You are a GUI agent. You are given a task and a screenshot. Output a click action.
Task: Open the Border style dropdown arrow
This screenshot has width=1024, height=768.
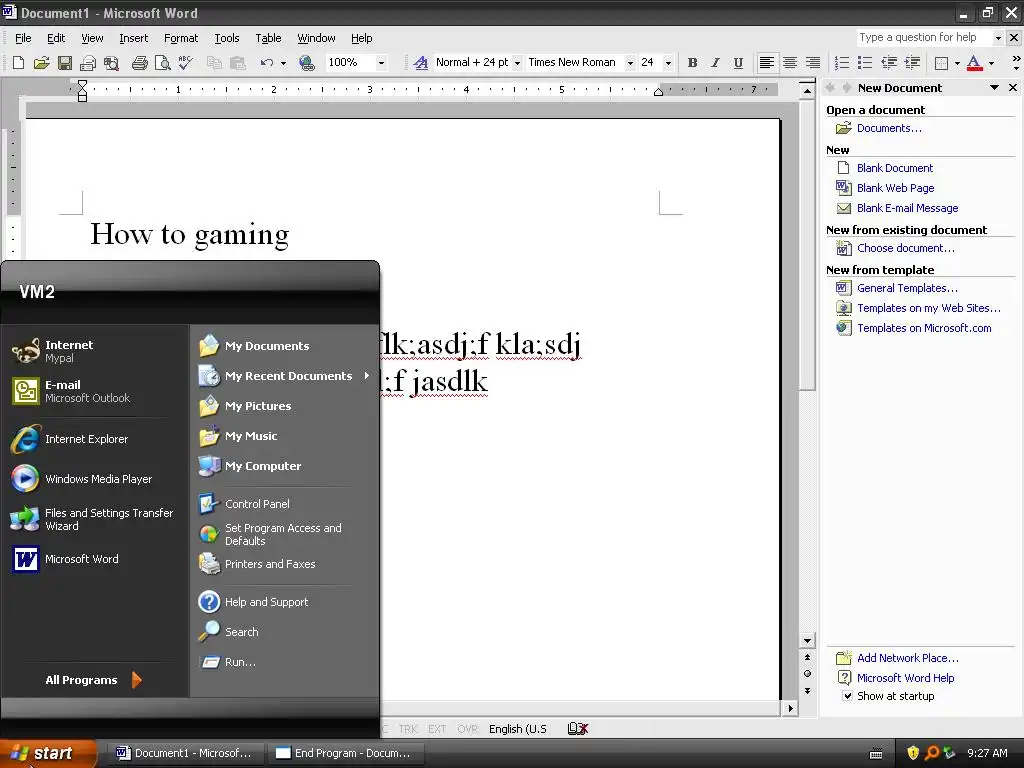click(x=957, y=63)
